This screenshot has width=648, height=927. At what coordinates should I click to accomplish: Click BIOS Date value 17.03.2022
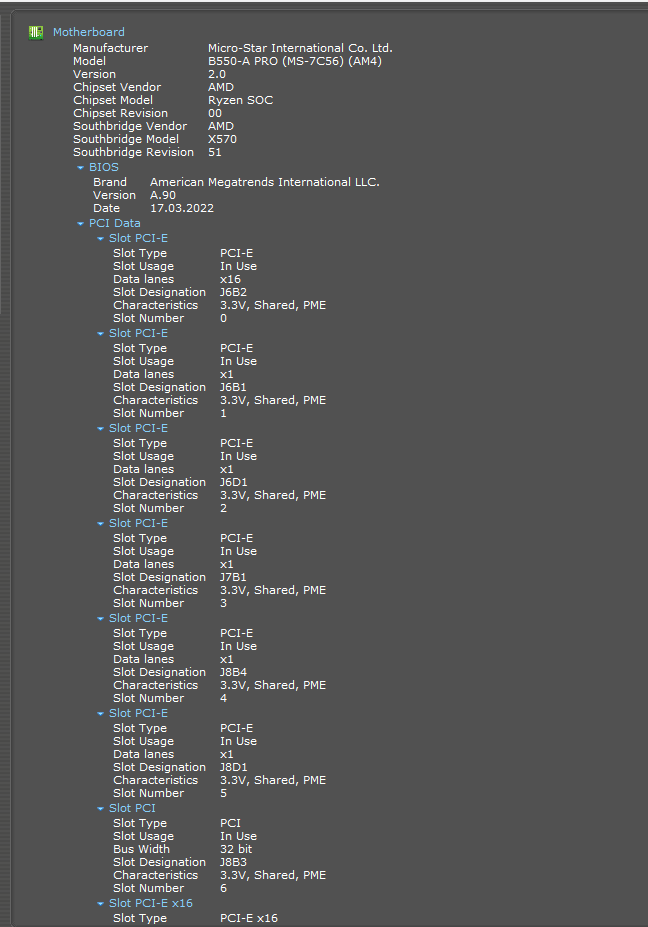[182, 208]
